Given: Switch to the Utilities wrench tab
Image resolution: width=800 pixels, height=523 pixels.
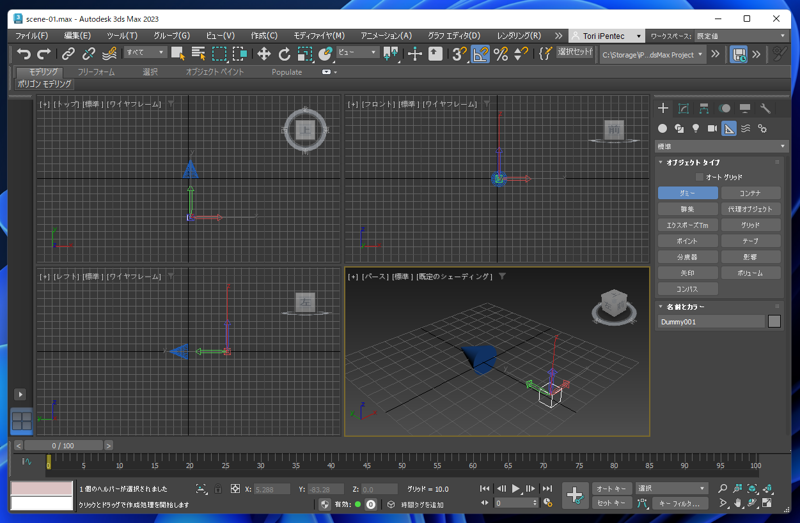Looking at the screenshot, I should click(765, 108).
